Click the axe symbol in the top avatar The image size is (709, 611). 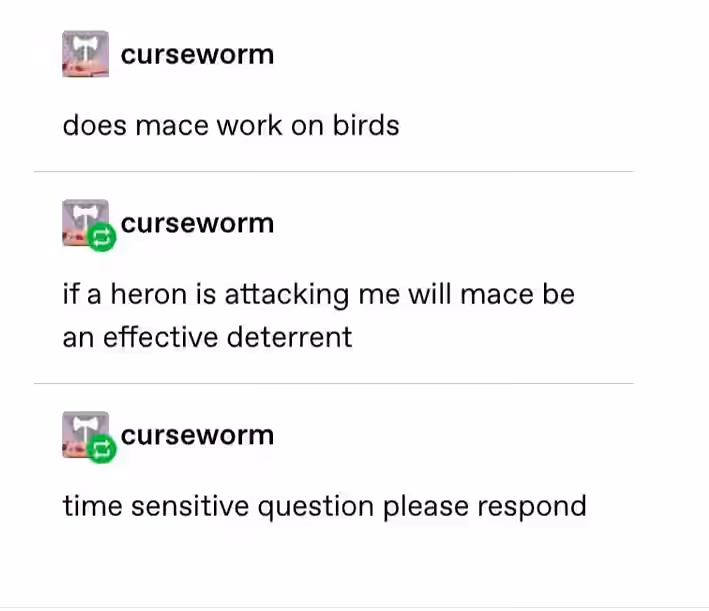(86, 47)
